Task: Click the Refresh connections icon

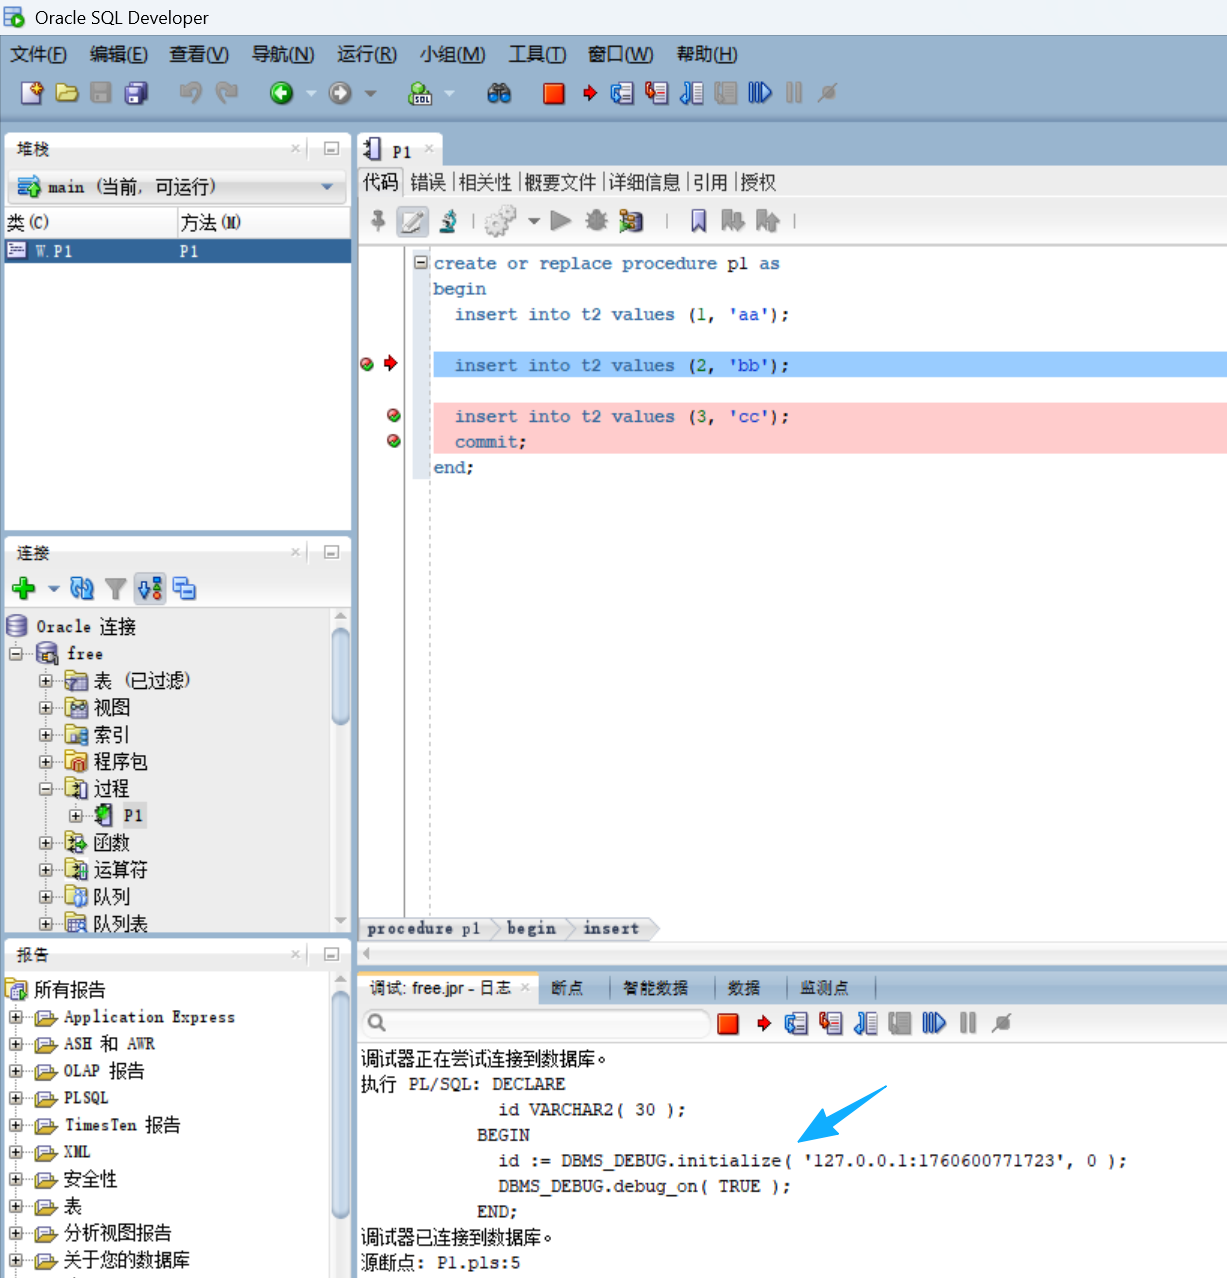Action: pos(82,589)
